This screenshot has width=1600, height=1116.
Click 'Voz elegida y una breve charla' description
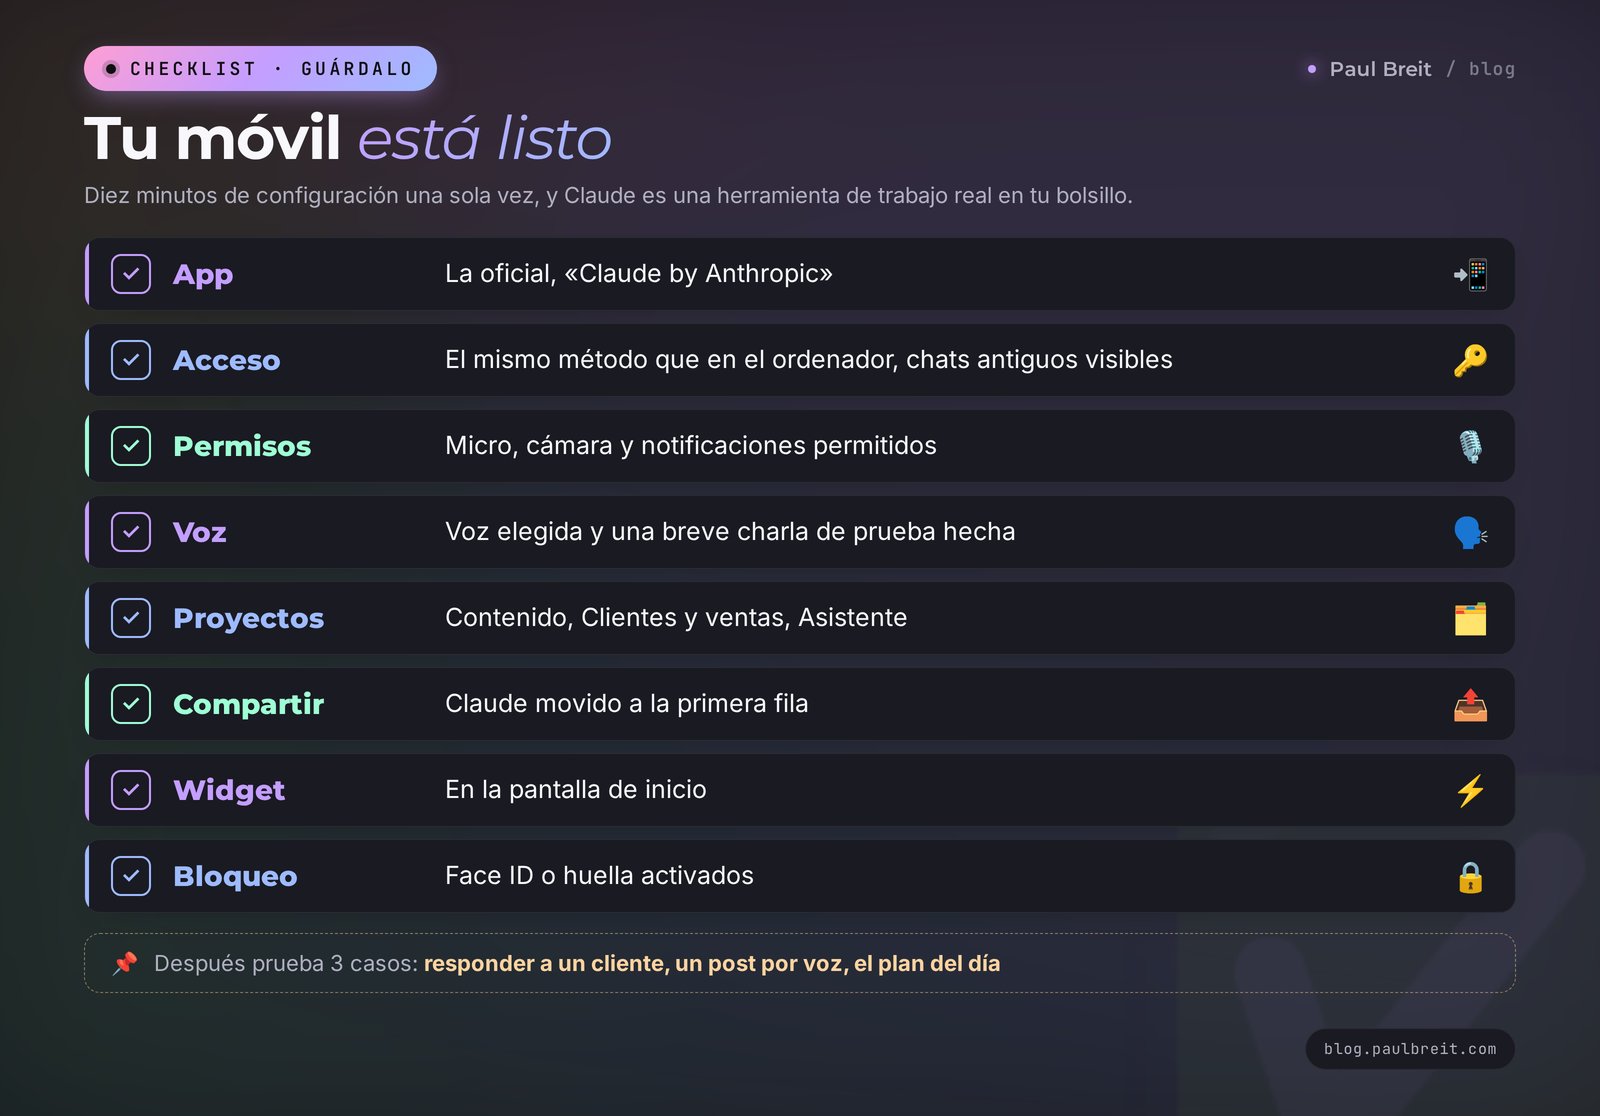click(730, 532)
